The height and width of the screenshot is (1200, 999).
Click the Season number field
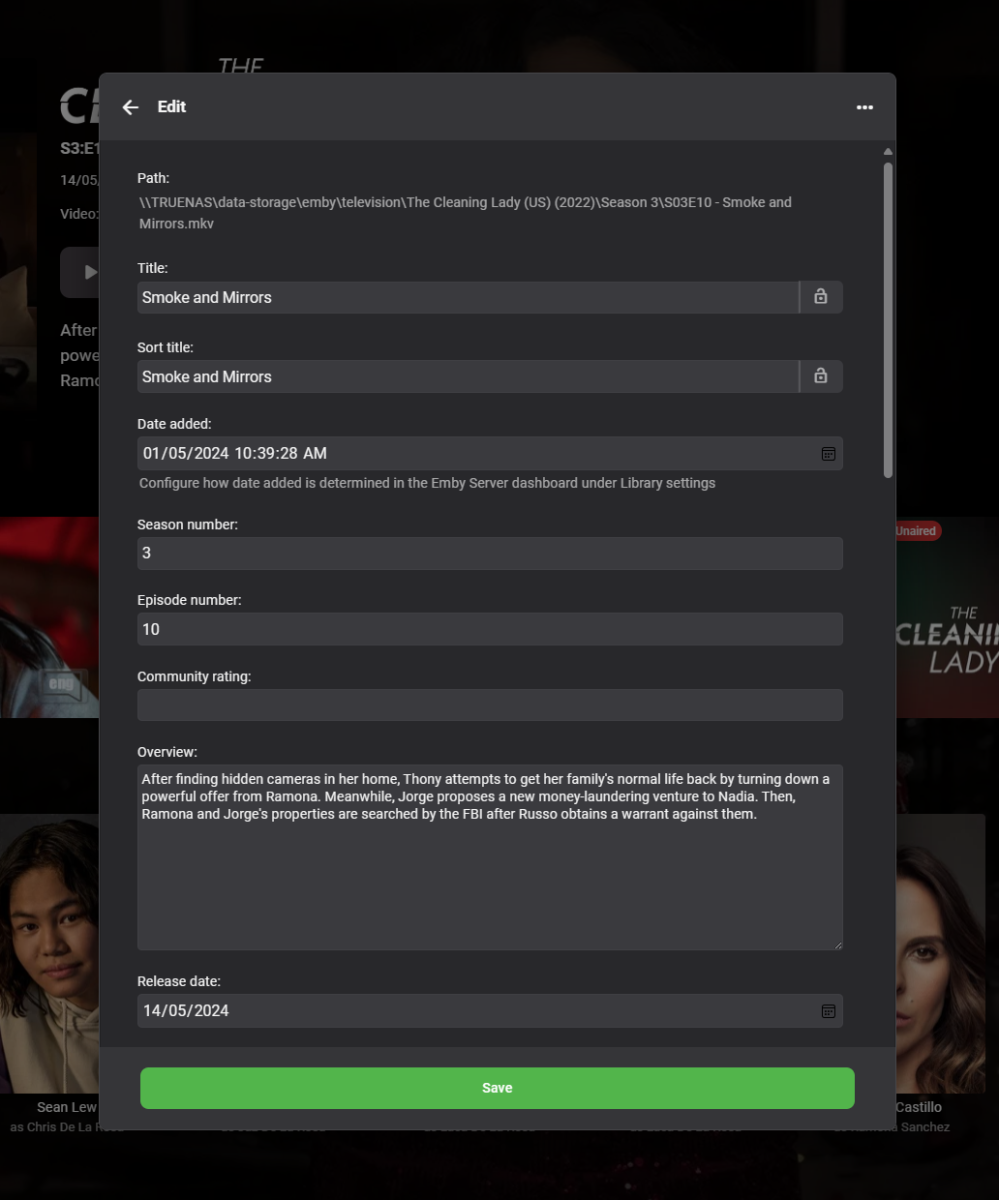[x=489, y=553]
